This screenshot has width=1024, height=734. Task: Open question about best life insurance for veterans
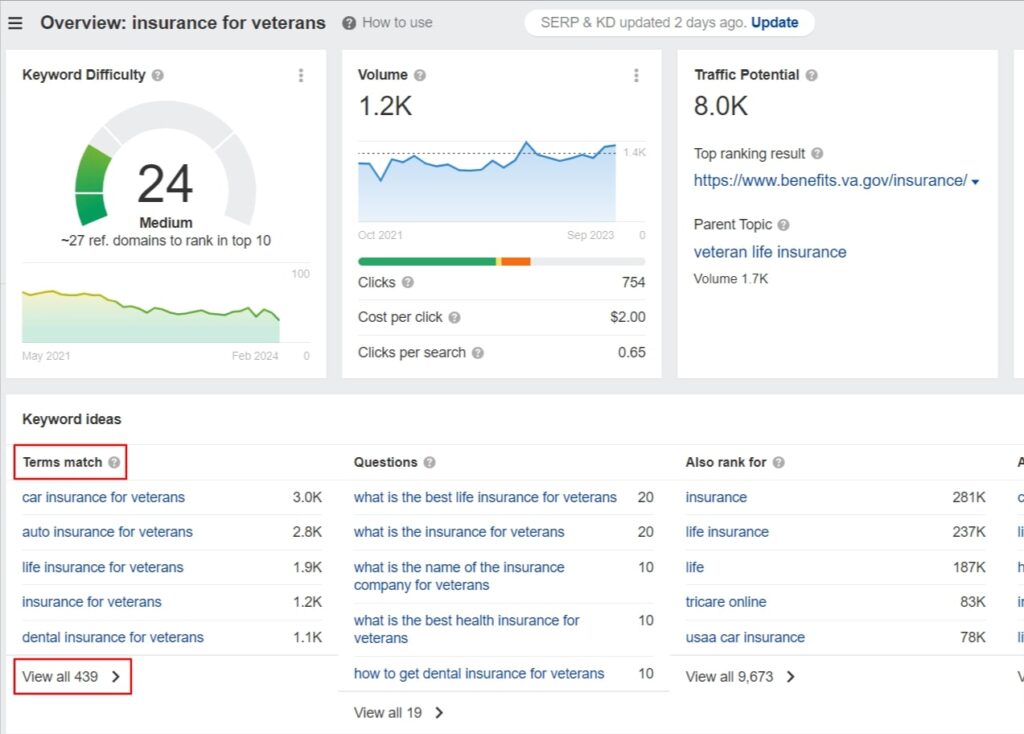pyautogui.click(x=485, y=498)
